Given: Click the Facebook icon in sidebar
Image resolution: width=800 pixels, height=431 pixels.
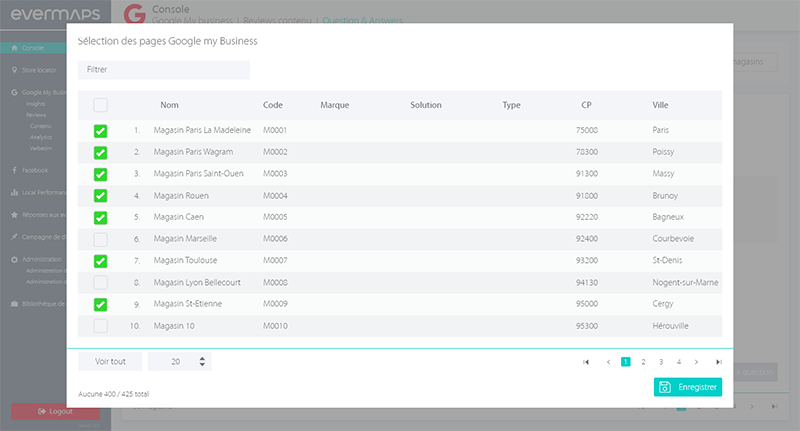Looking at the screenshot, I should tap(13, 170).
